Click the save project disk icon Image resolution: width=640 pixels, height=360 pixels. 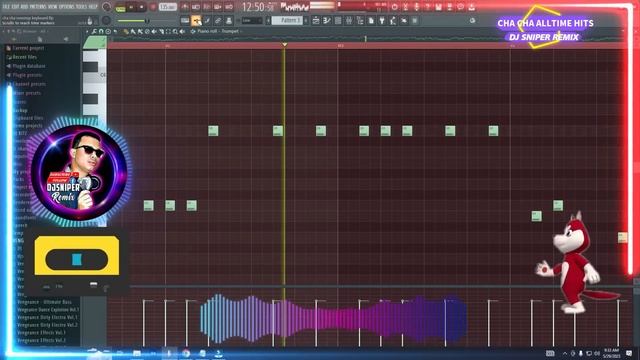(438, 7)
